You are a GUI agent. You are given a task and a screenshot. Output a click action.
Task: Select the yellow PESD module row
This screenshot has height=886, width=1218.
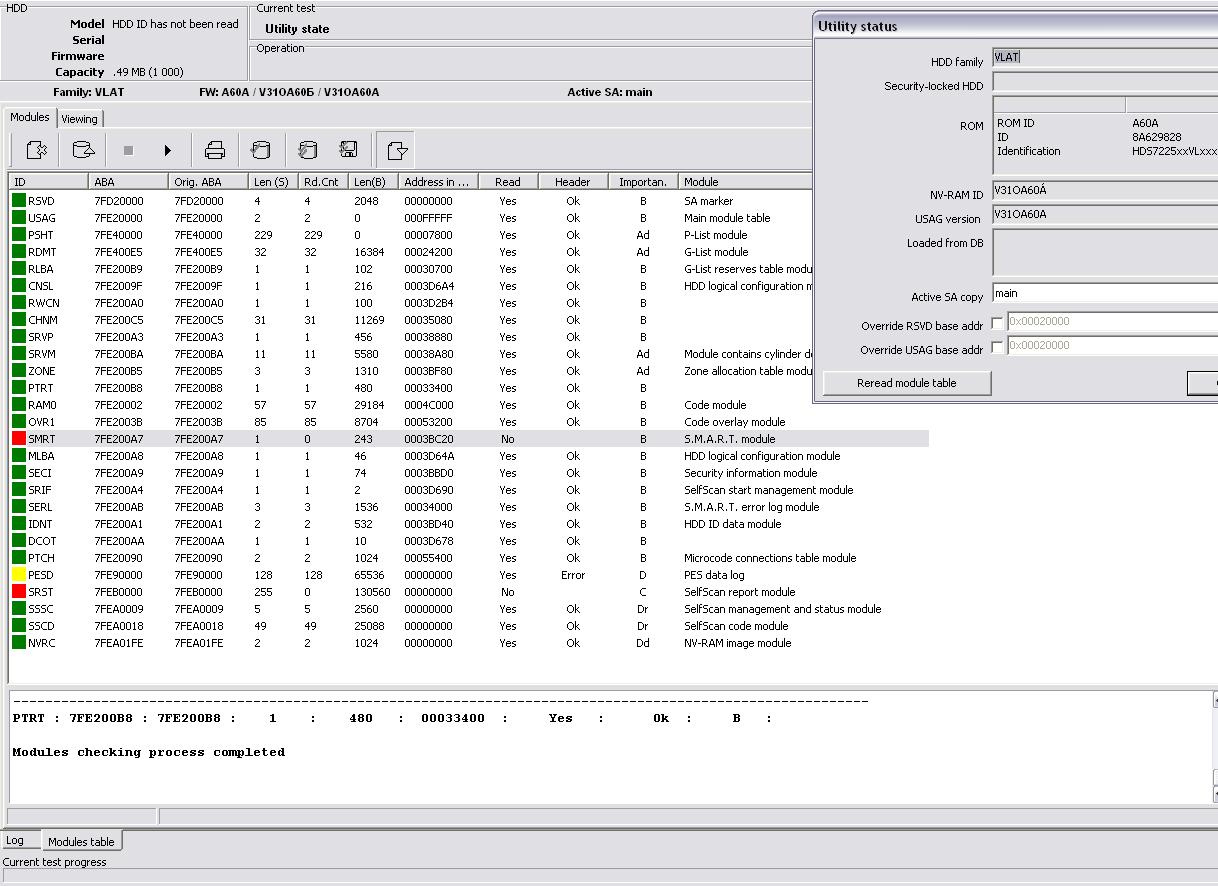[469, 575]
